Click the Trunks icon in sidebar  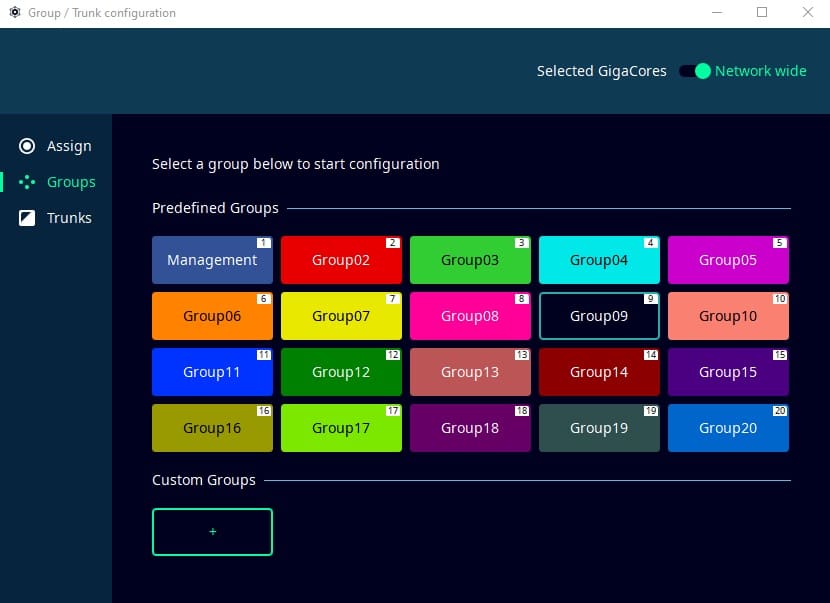28,218
